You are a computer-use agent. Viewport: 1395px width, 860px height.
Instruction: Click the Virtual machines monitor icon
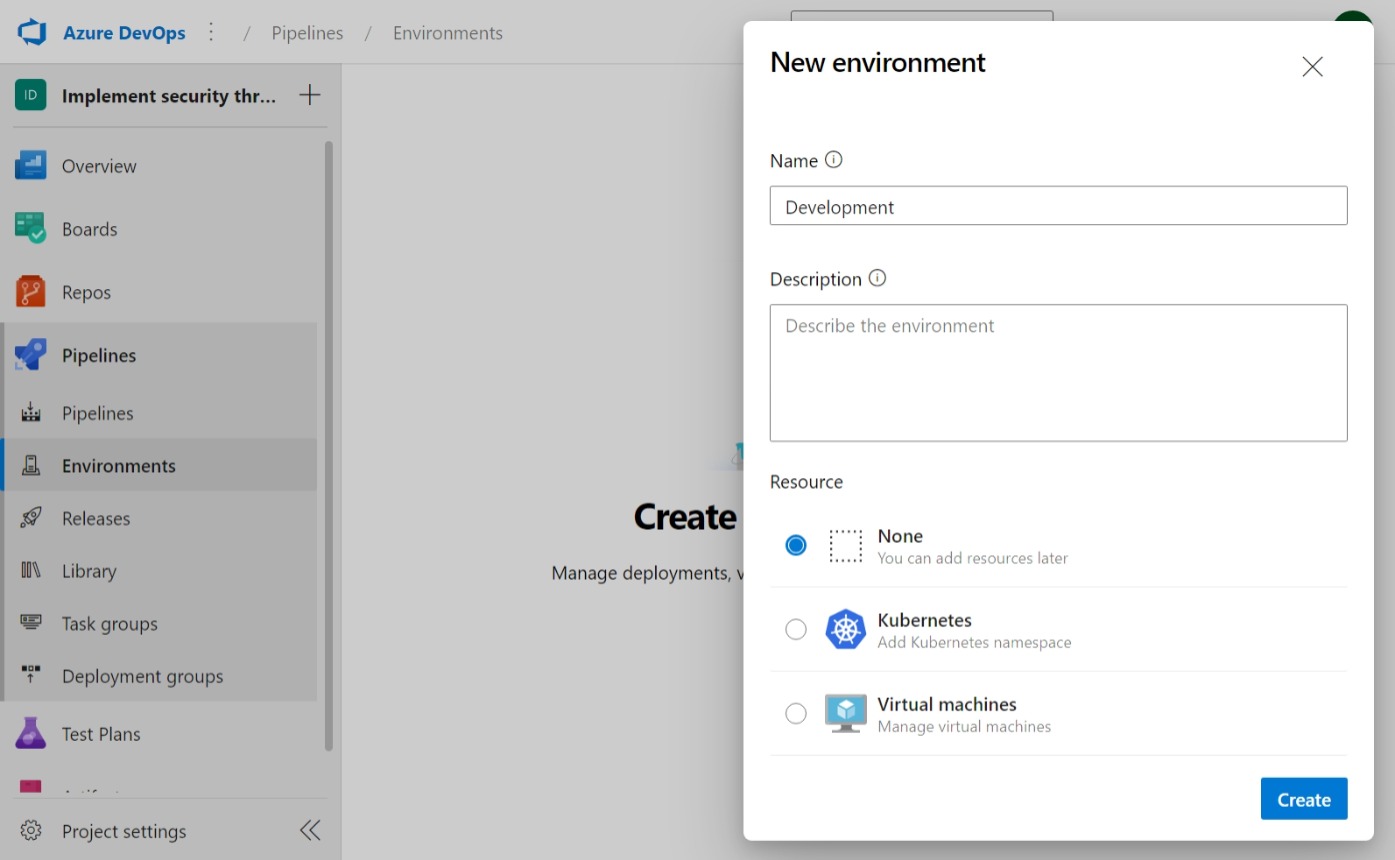coord(846,714)
